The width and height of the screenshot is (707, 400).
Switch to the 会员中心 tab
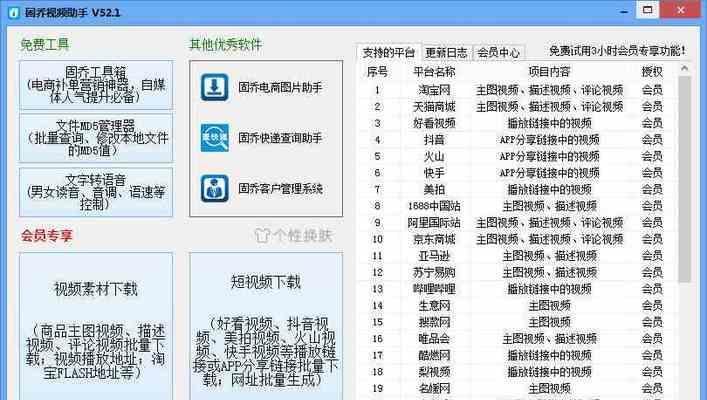coord(498,53)
